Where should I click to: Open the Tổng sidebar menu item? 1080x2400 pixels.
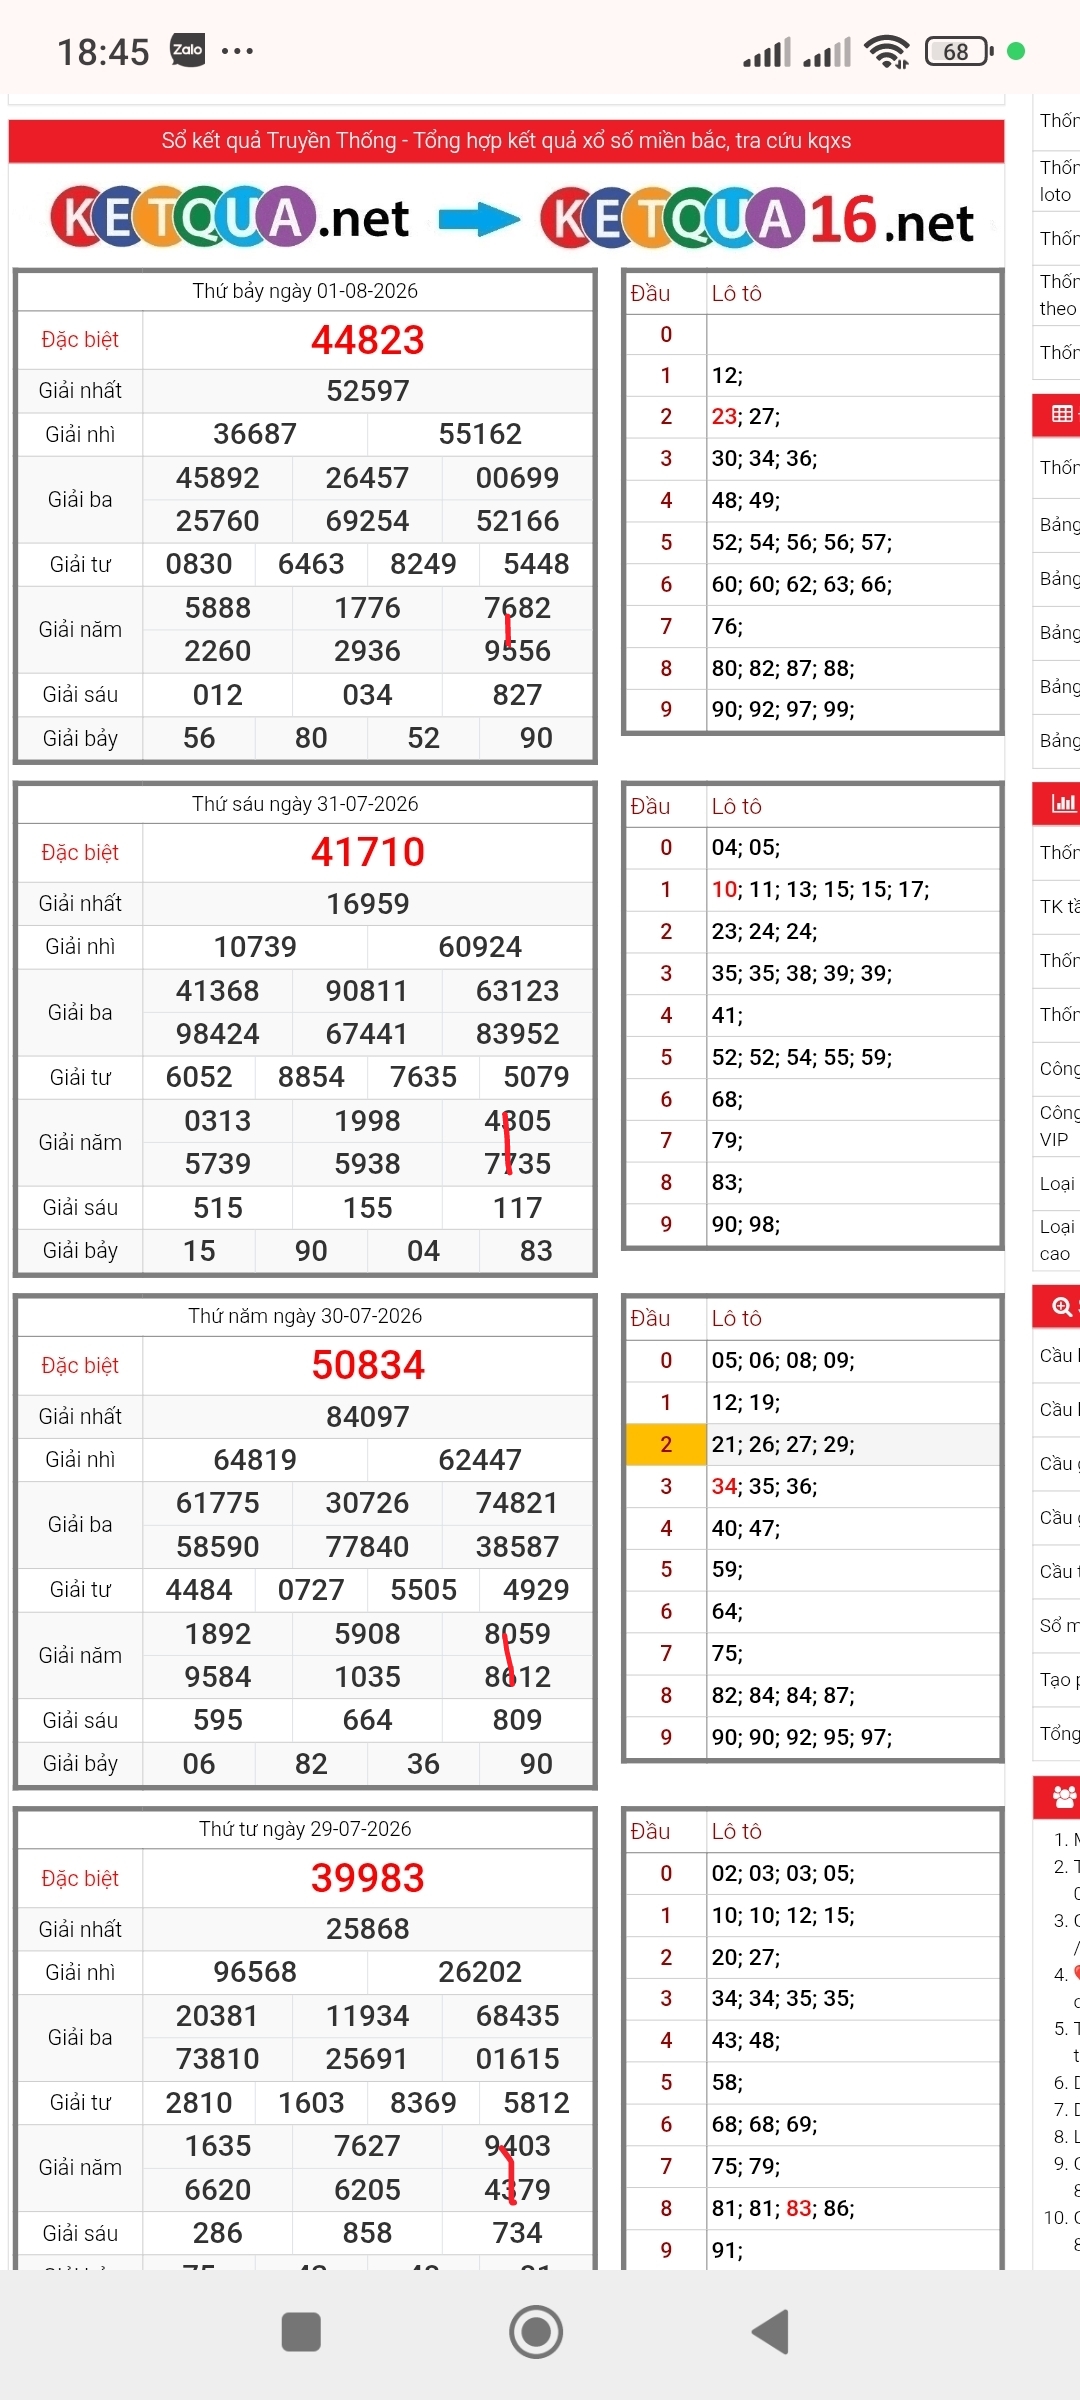[x=1058, y=1733]
